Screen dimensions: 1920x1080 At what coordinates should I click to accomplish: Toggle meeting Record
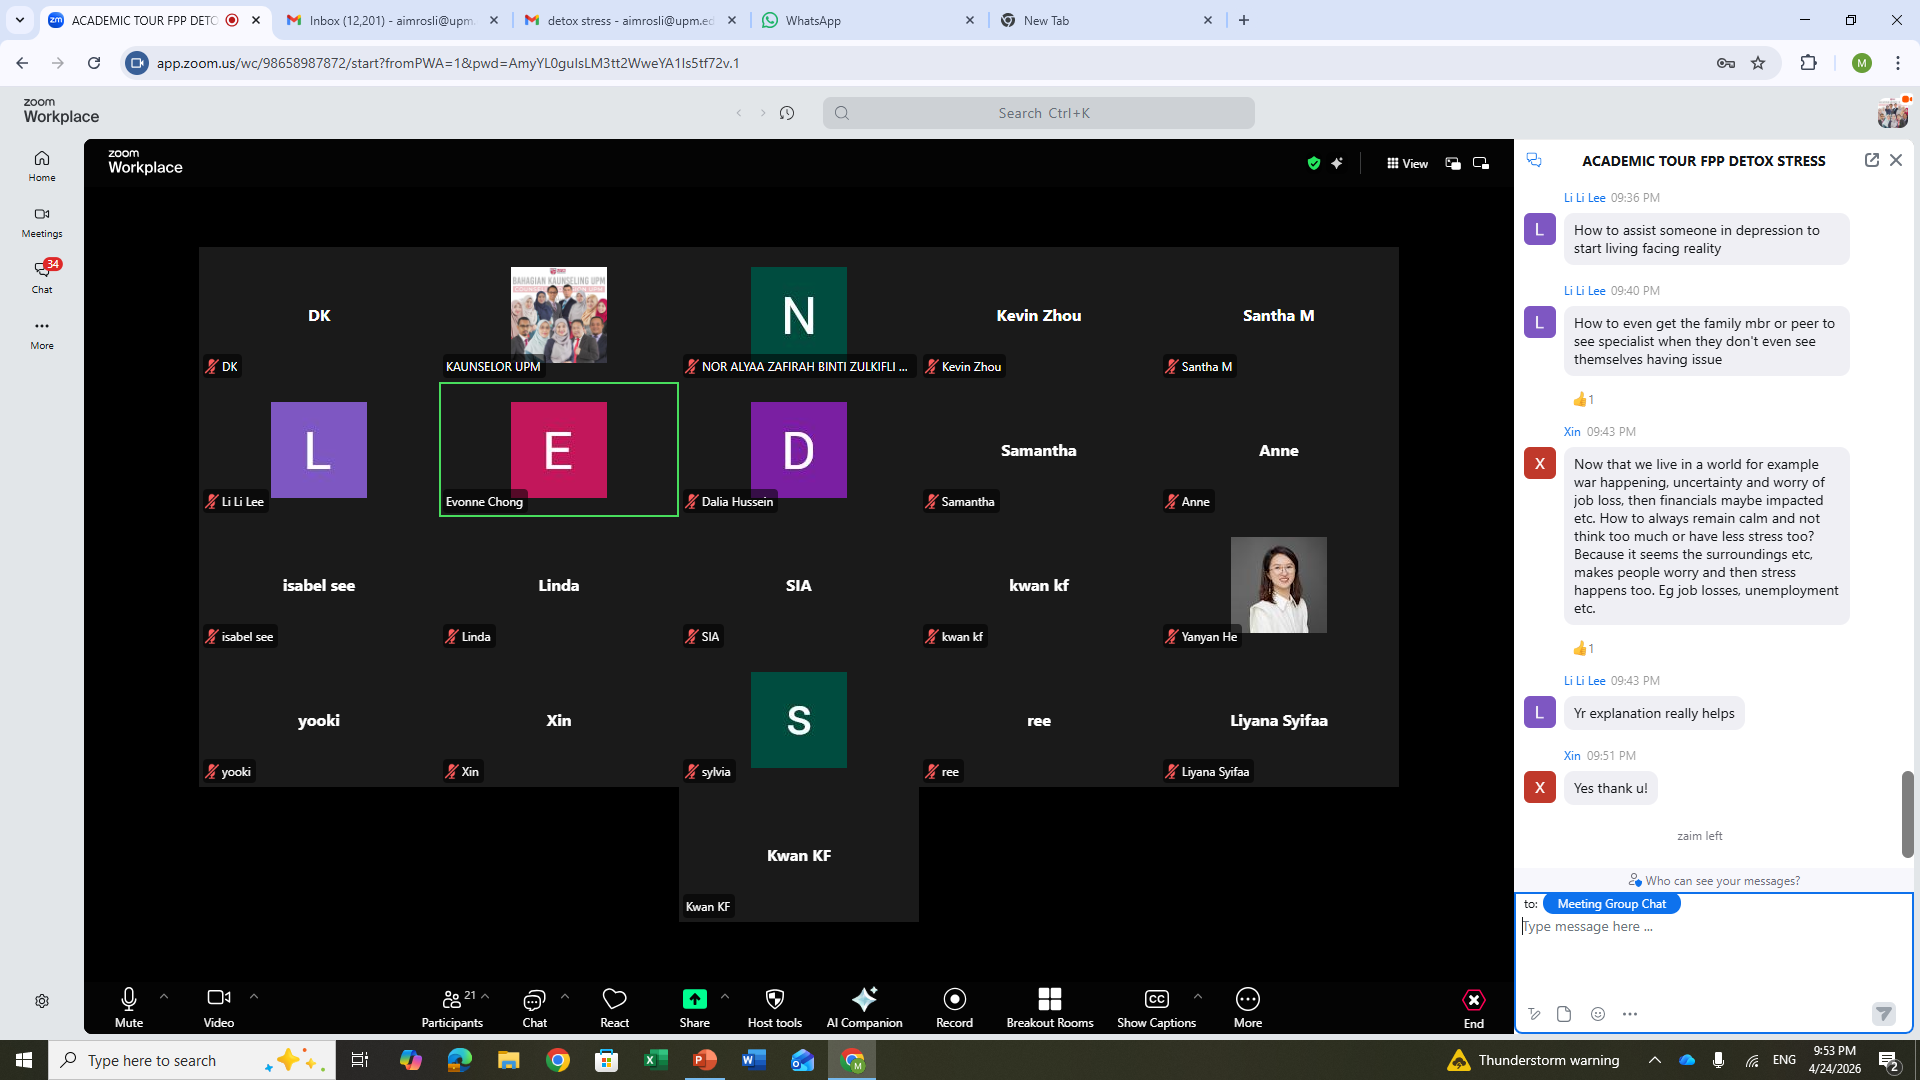955,1007
